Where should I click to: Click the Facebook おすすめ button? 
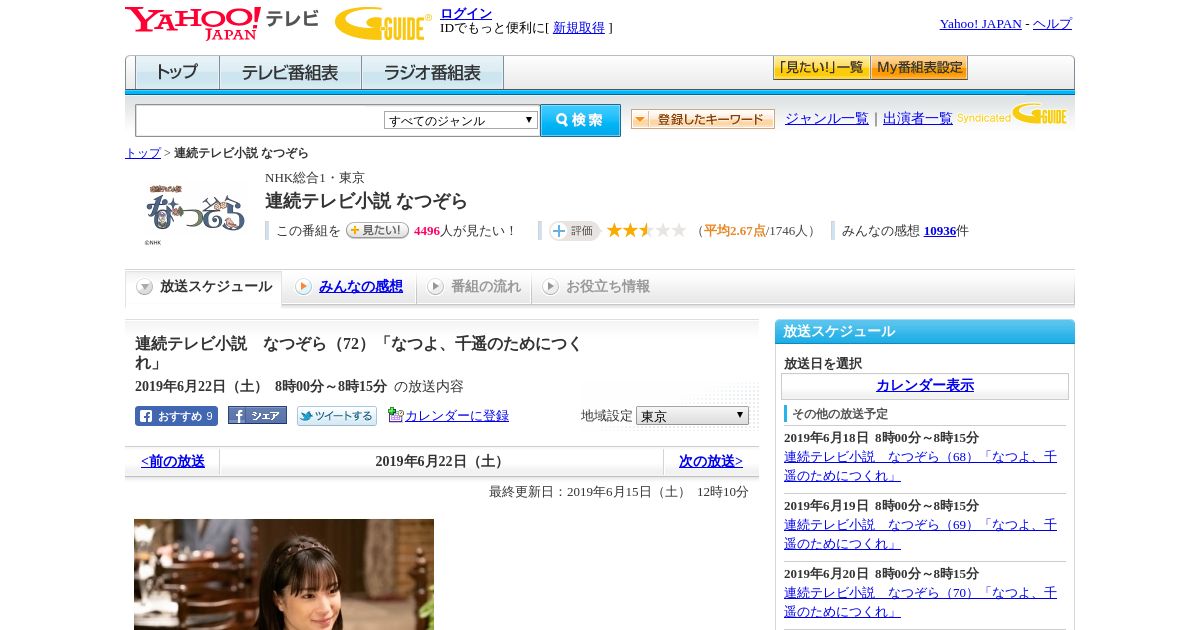pos(176,416)
